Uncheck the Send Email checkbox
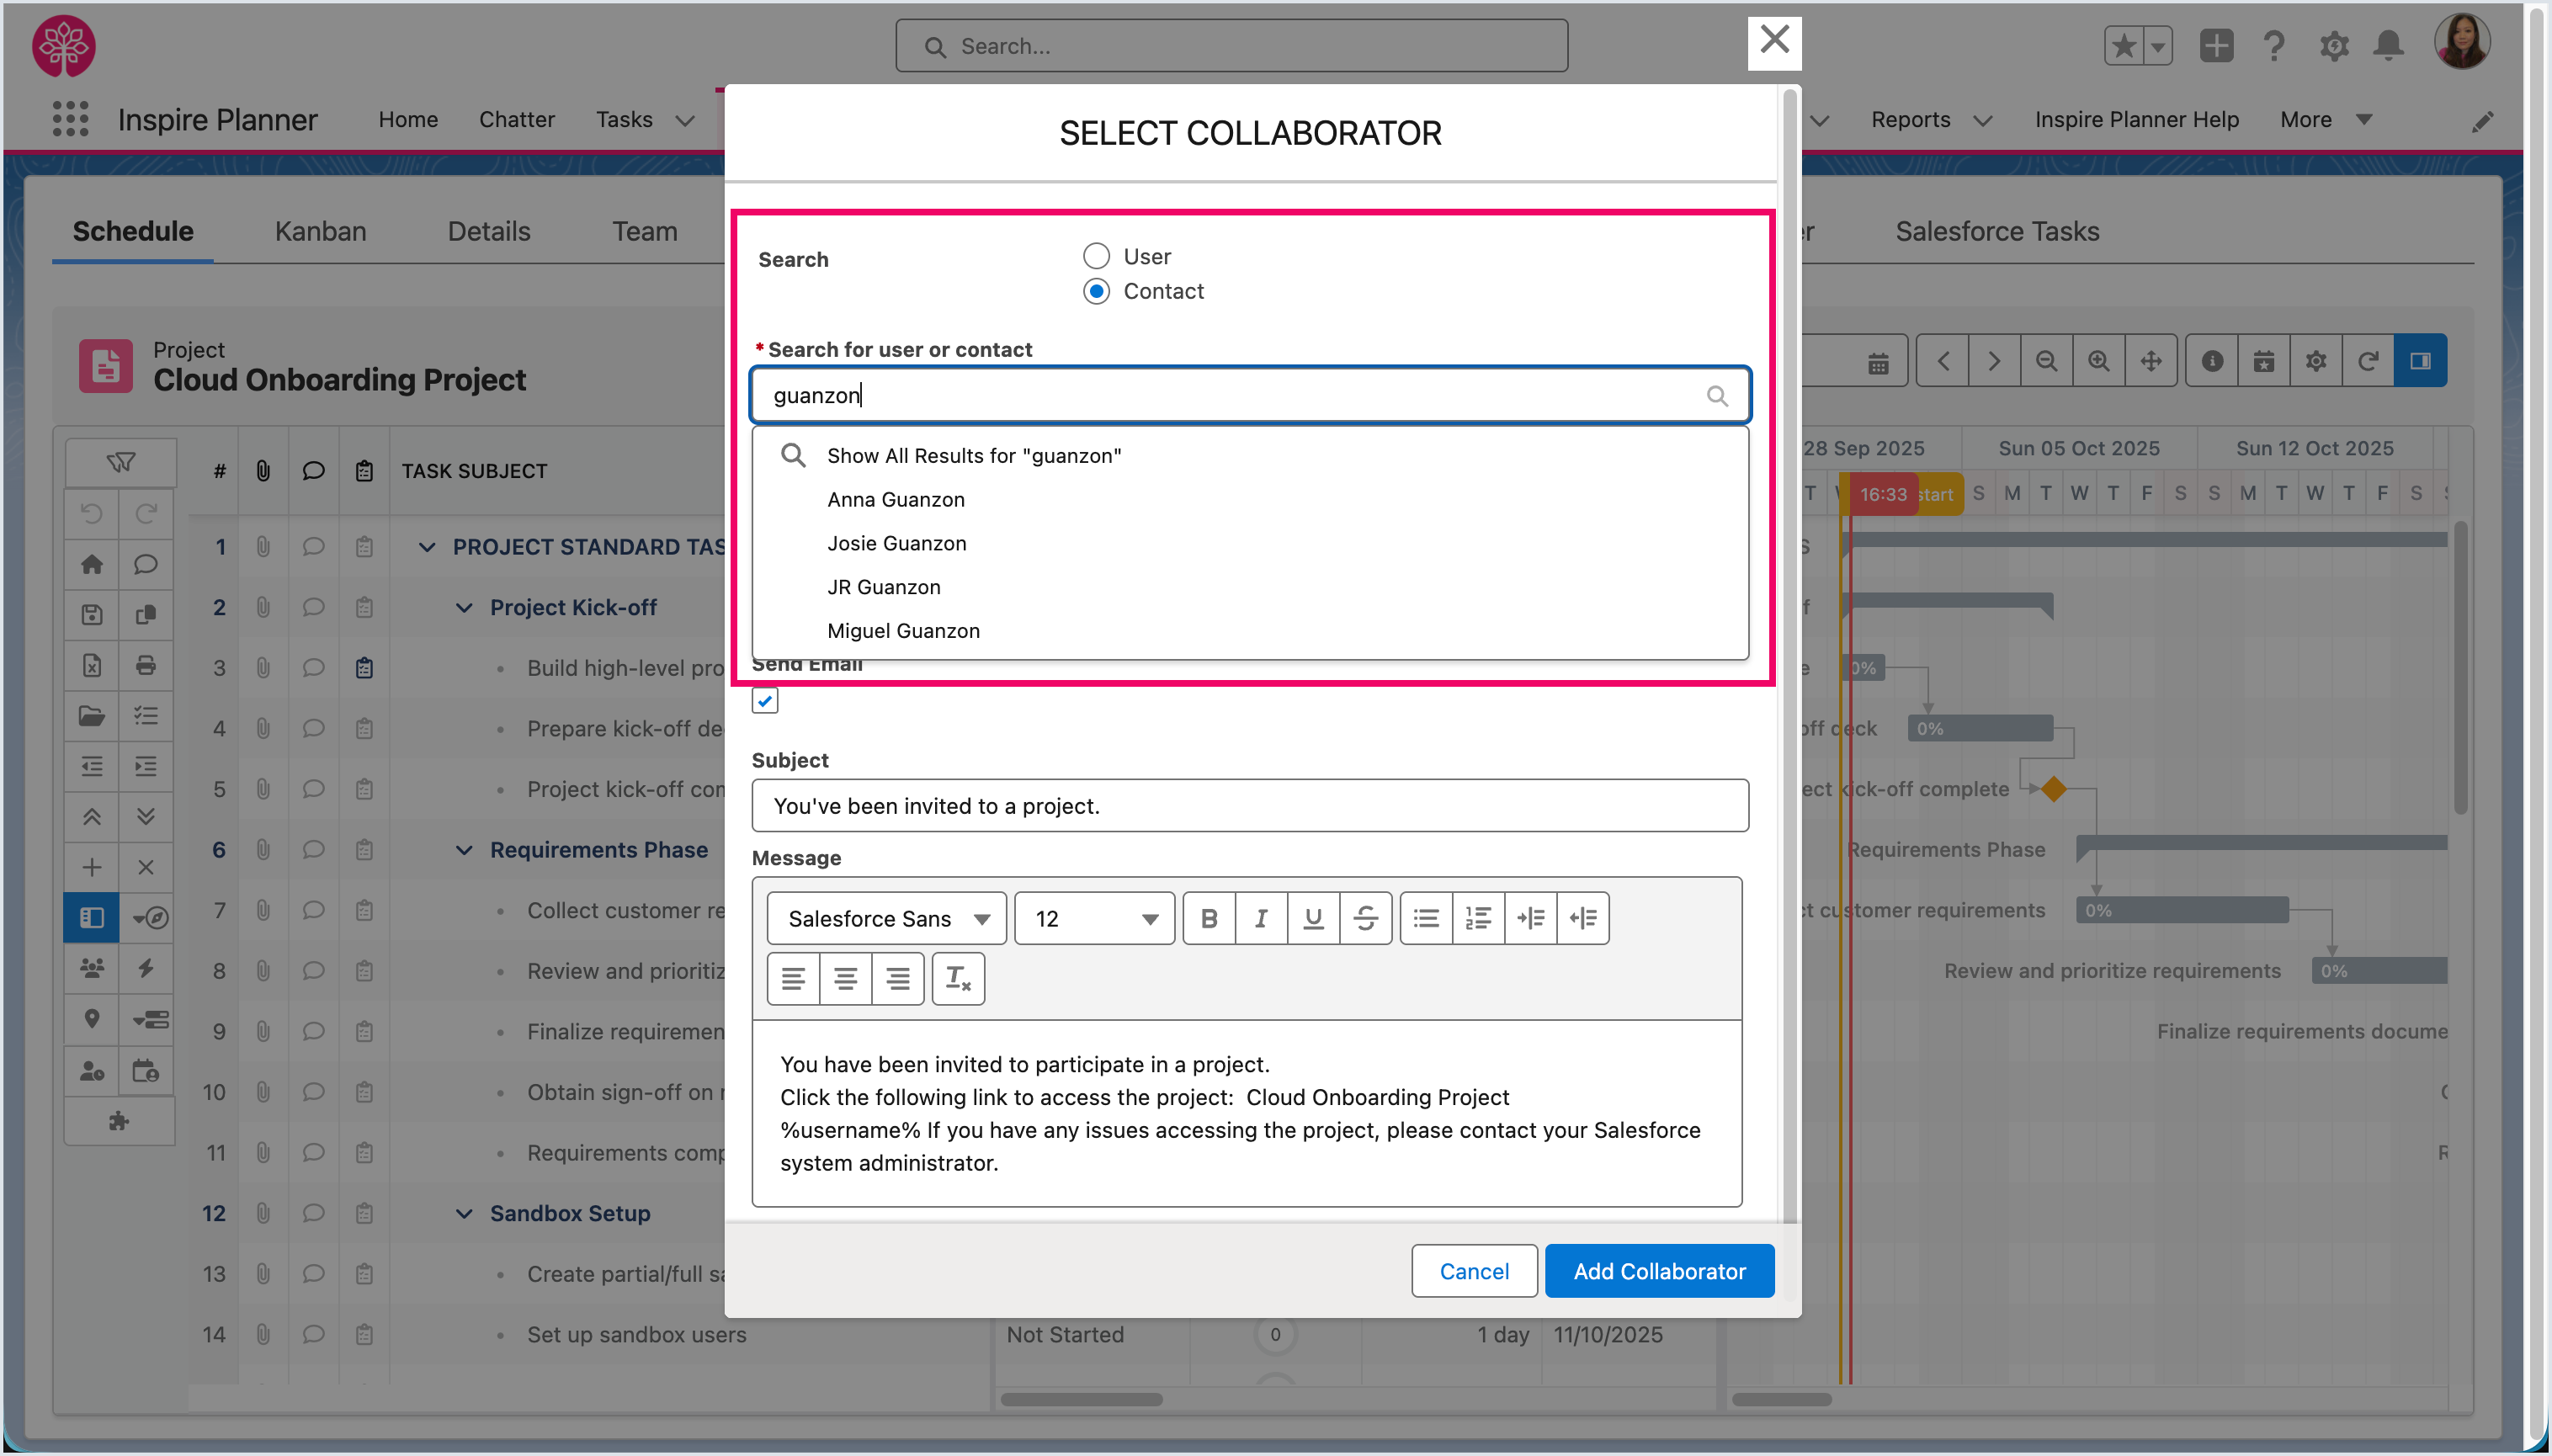Image resolution: width=2552 pixels, height=1456 pixels. coord(765,701)
